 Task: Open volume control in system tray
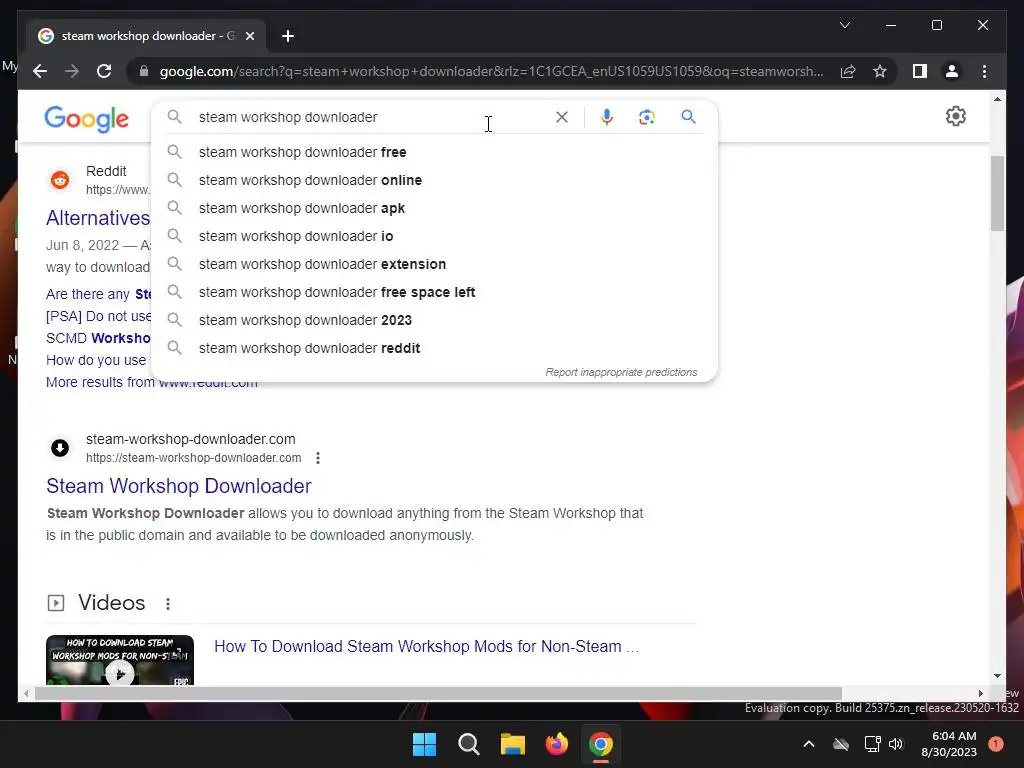(896, 744)
